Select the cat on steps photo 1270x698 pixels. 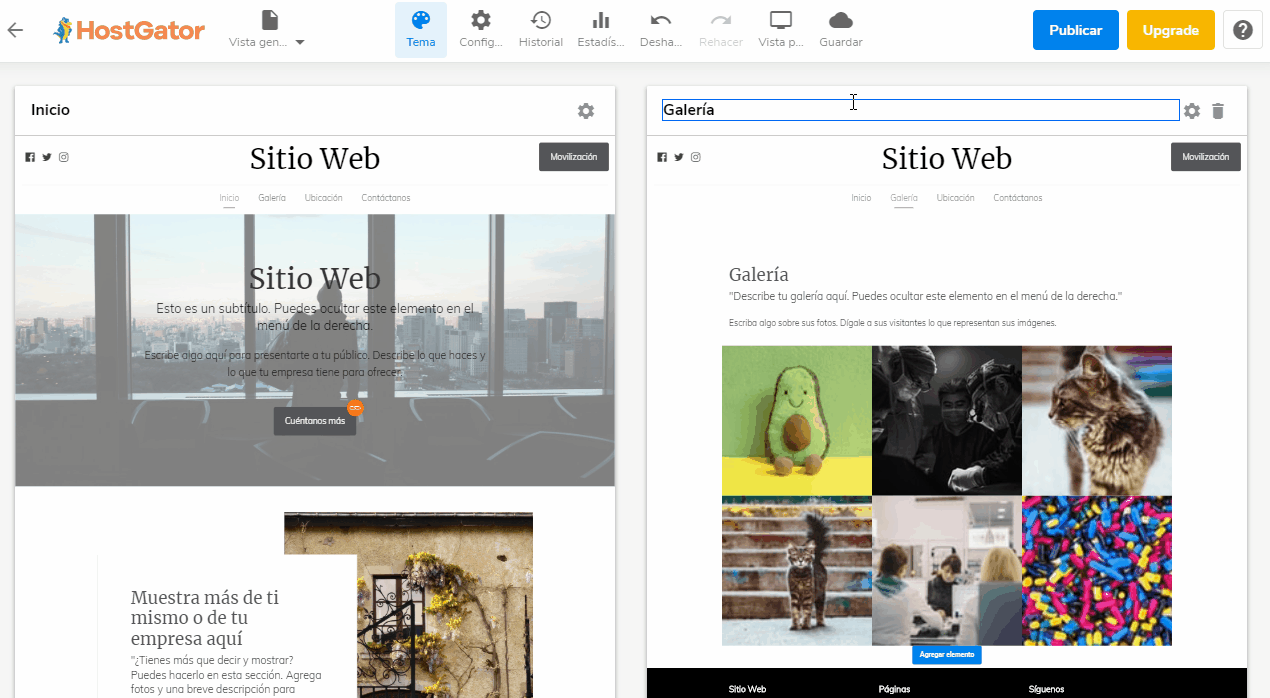[x=797, y=571]
